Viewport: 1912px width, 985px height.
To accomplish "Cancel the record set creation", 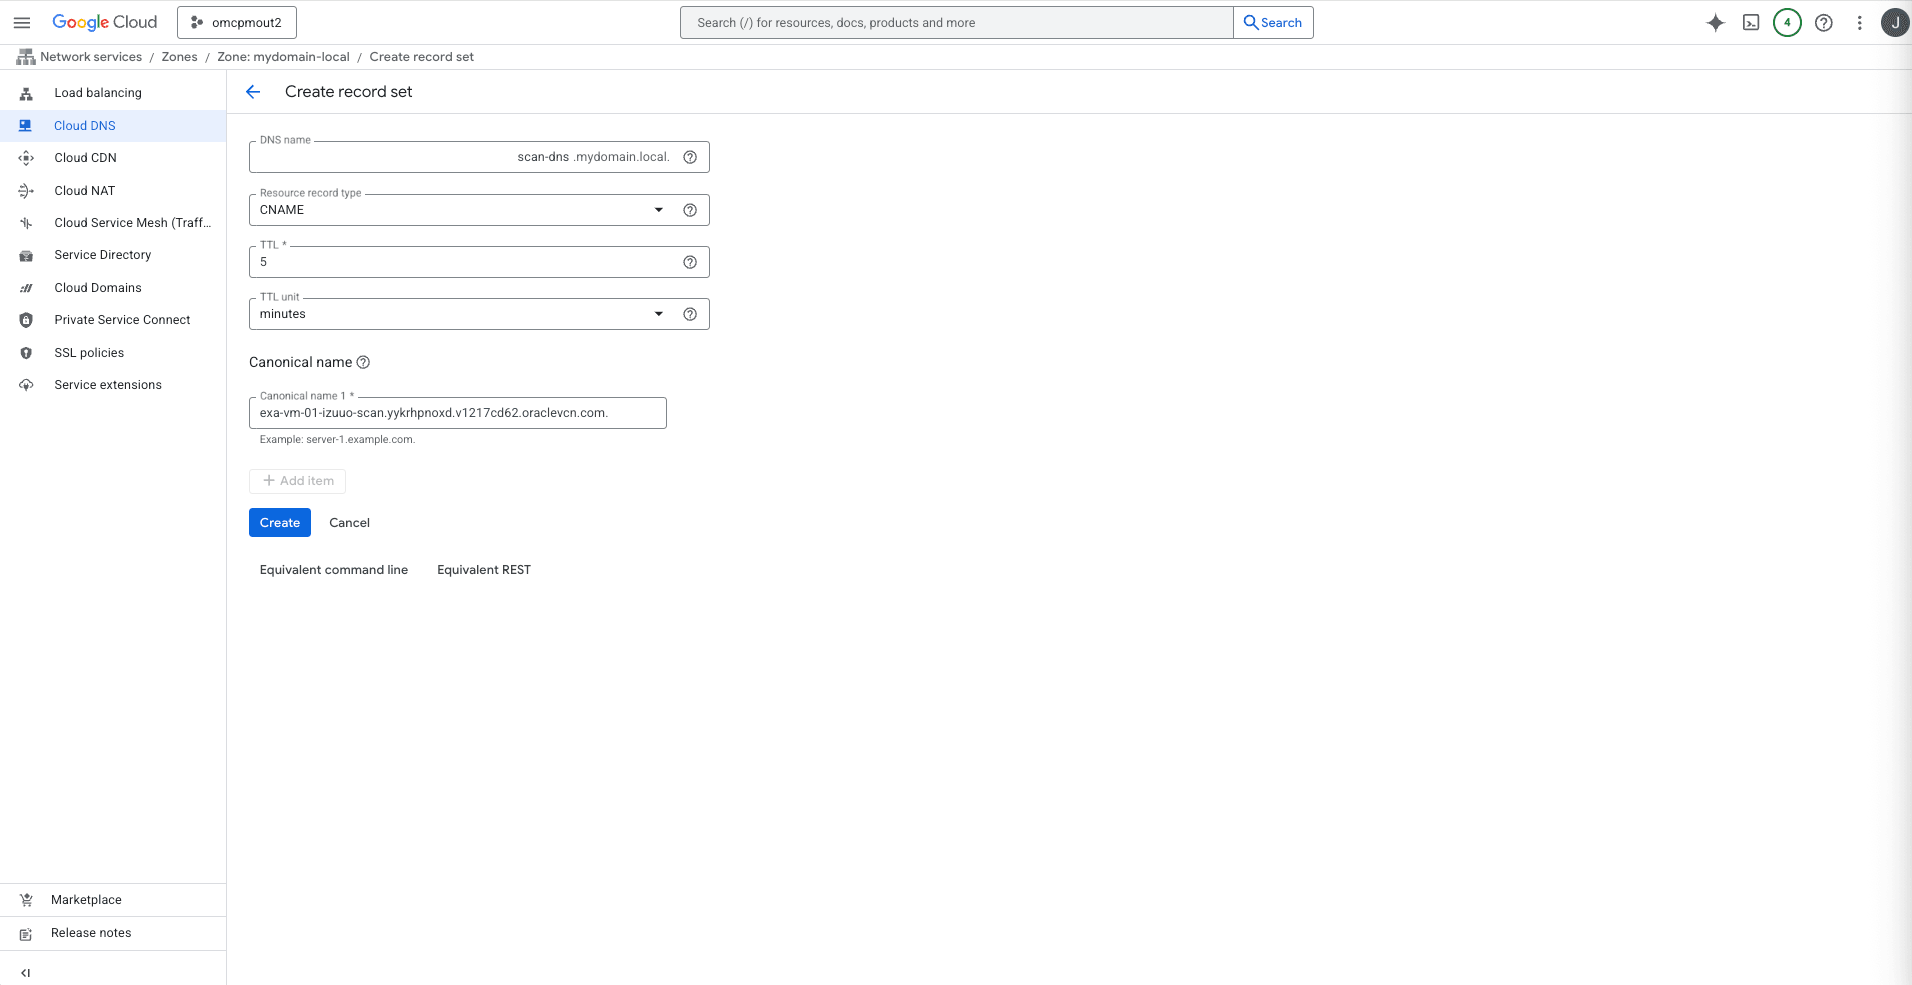I will click(348, 522).
